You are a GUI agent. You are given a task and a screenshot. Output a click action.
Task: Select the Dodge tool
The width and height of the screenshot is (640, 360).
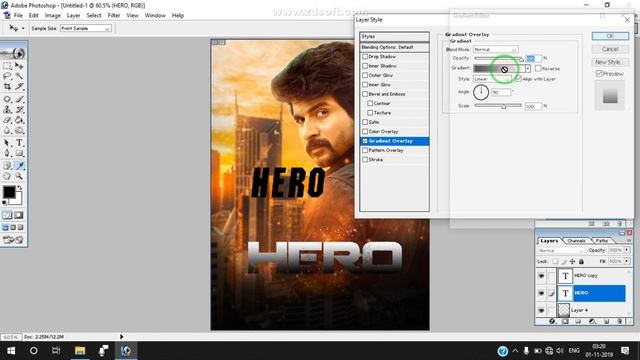pyautogui.click(x=19, y=131)
